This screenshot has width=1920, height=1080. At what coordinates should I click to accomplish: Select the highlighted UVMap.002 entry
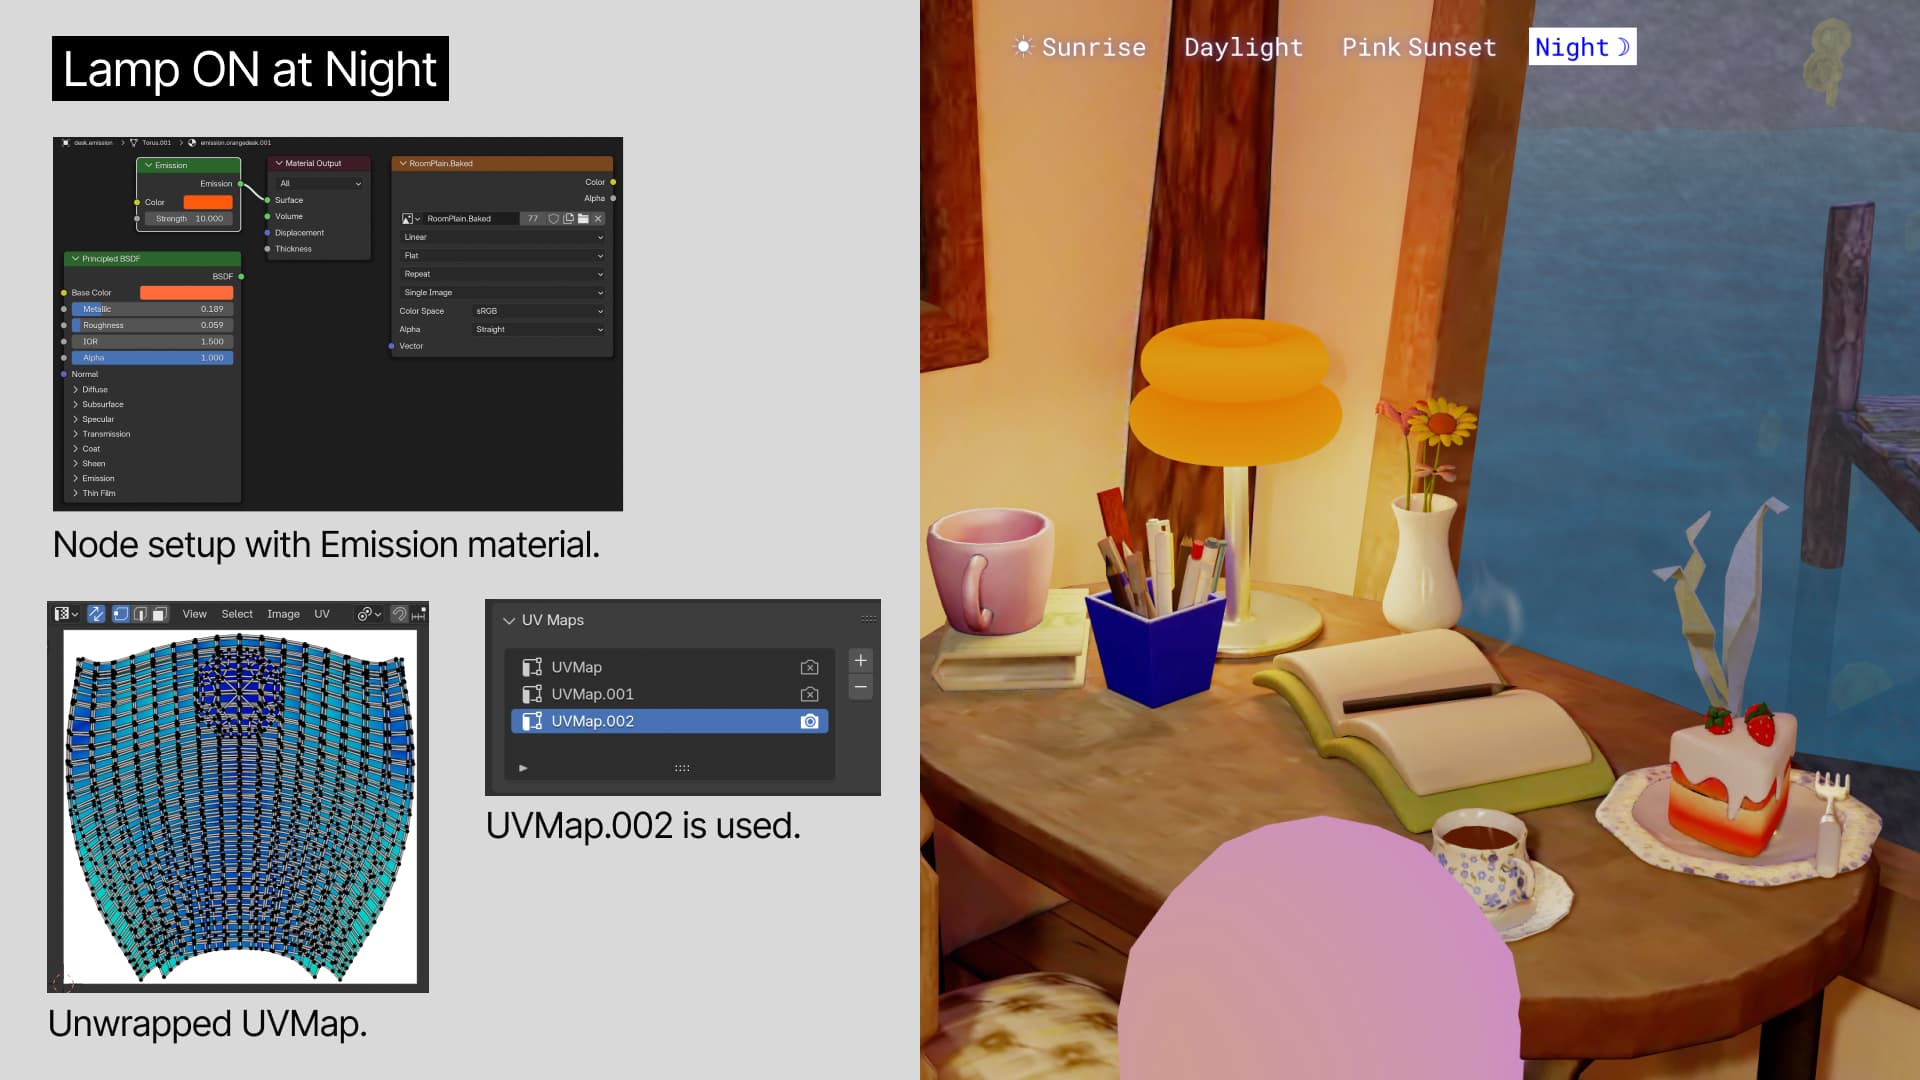pos(669,721)
